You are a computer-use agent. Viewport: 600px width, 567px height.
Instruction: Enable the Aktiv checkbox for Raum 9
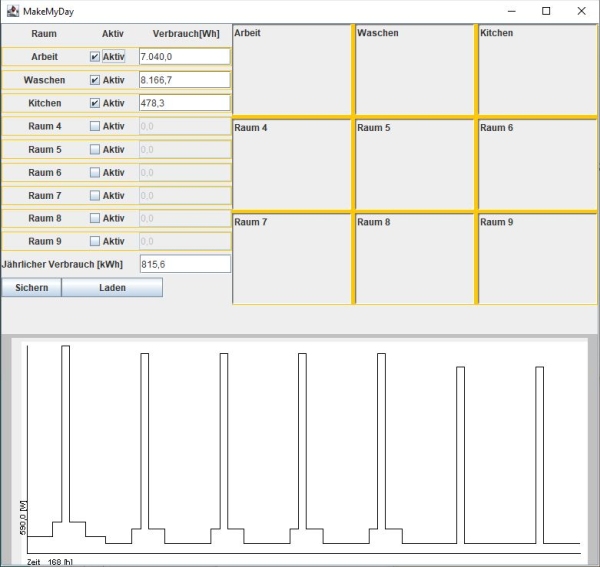coord(95,241)
